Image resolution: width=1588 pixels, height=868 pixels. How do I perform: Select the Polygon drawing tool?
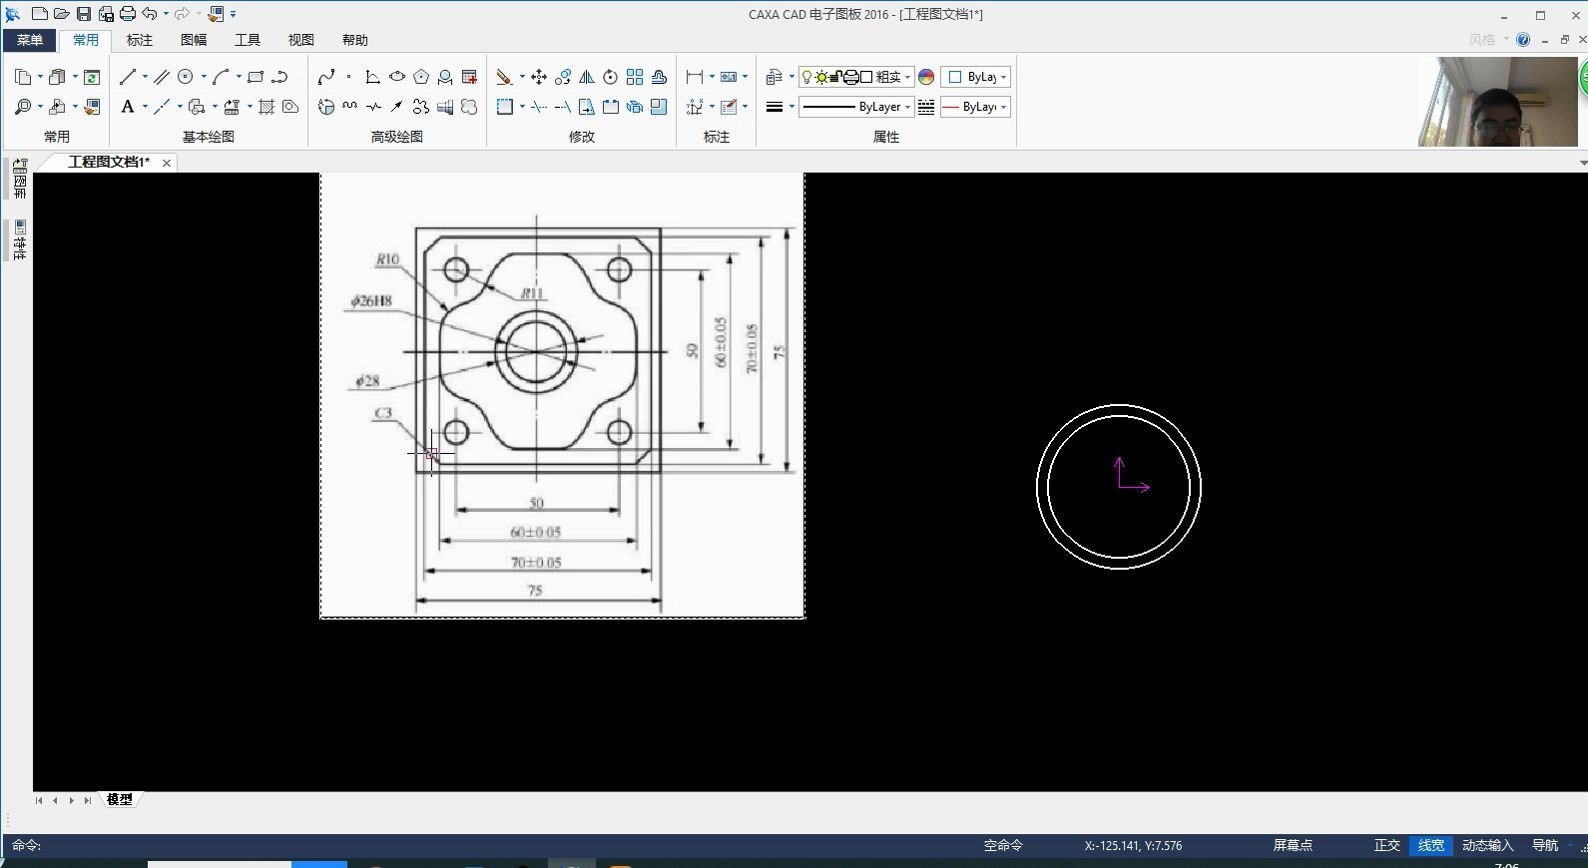tap(421, 77)
